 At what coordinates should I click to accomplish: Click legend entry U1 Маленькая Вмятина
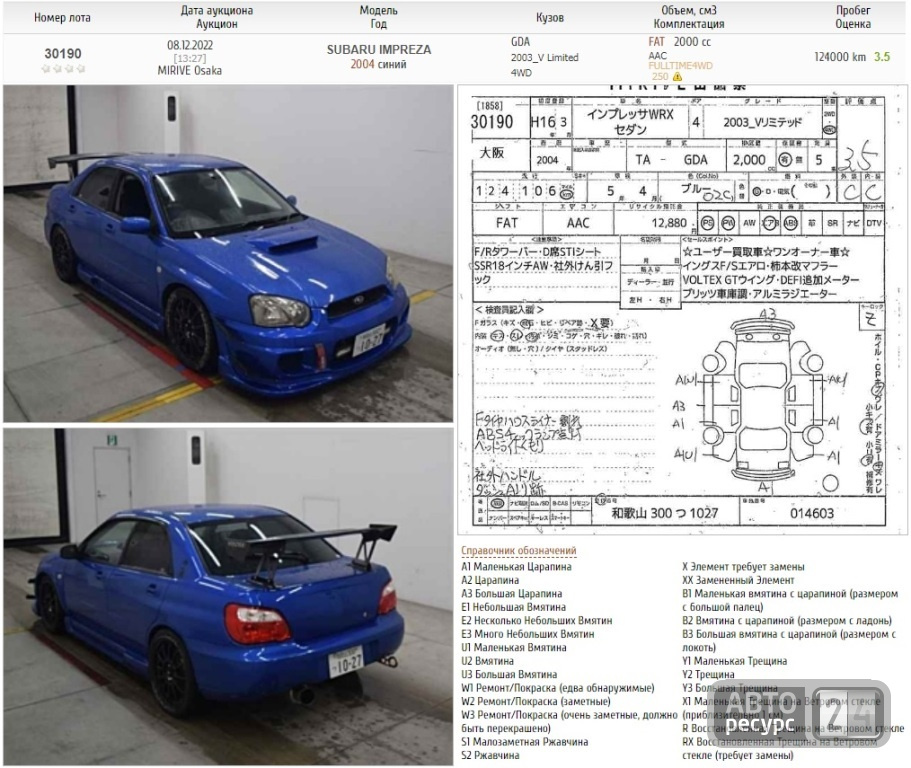514,648
